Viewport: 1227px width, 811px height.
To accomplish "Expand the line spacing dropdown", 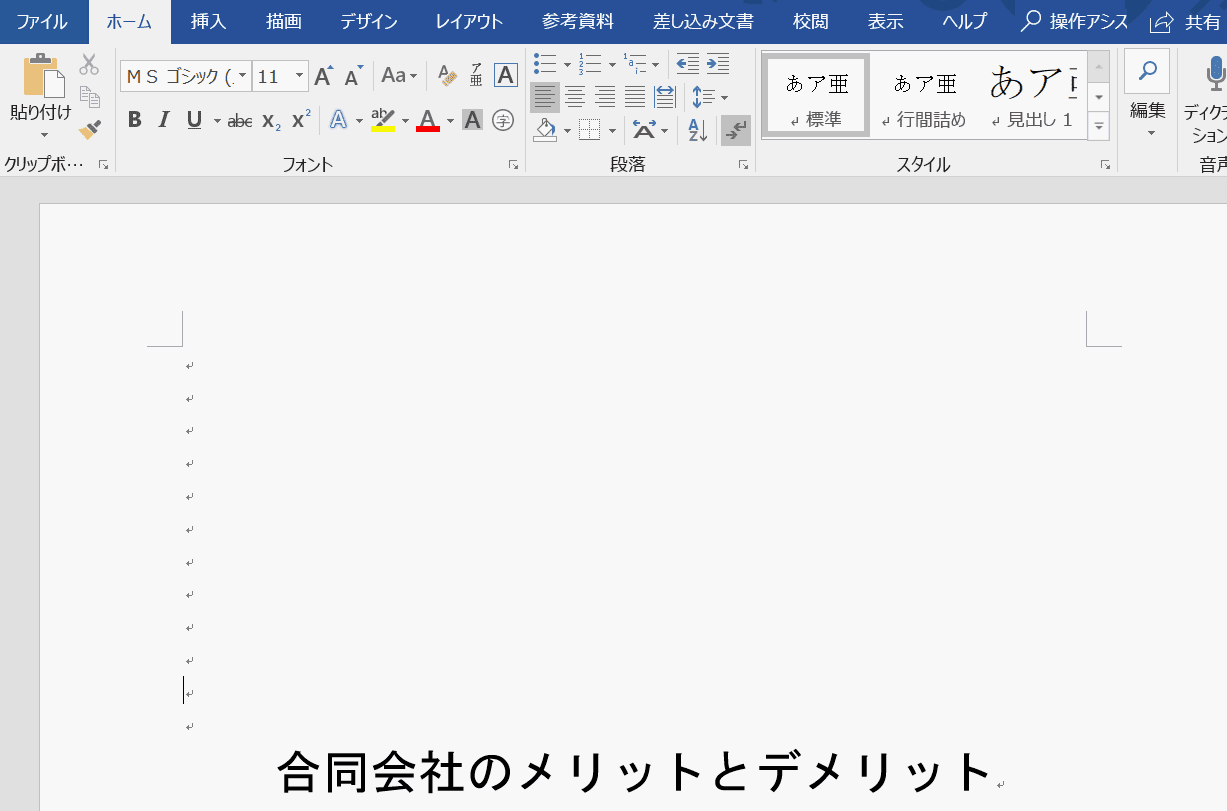I will tap(723, 97).
